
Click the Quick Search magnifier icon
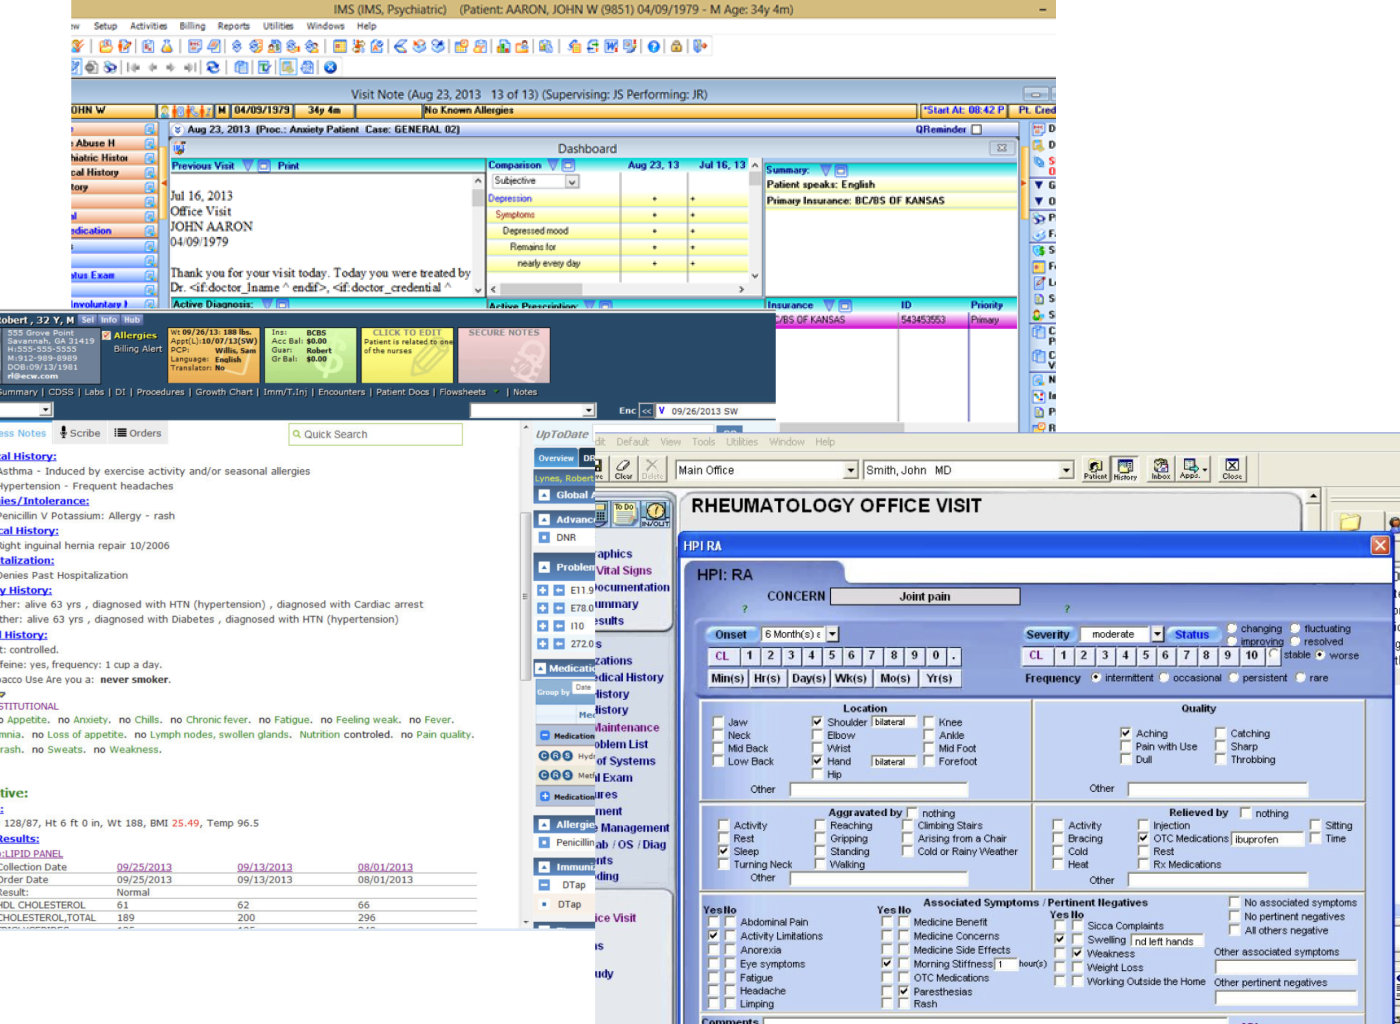tap(297, 434)
